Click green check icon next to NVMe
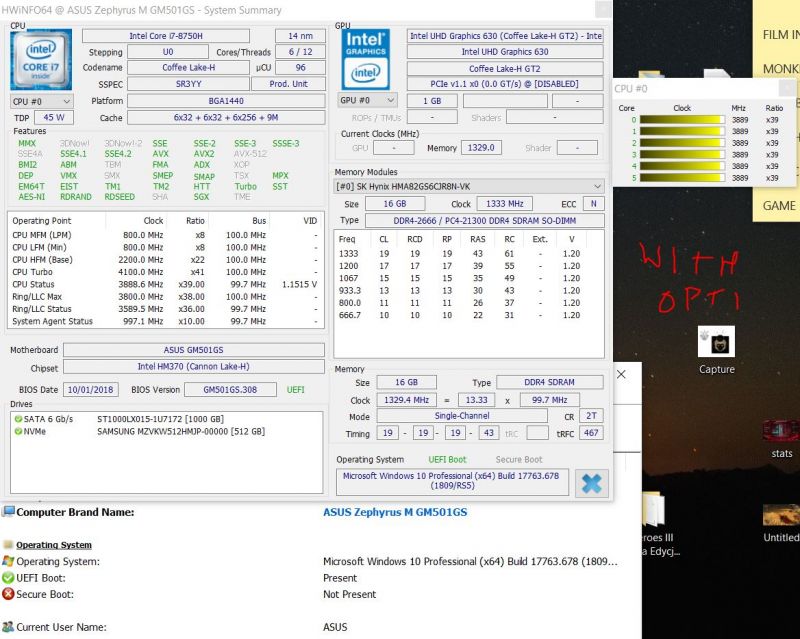This screenshot has height=639, width=800. pyautogui.click(x=18, y=431)
